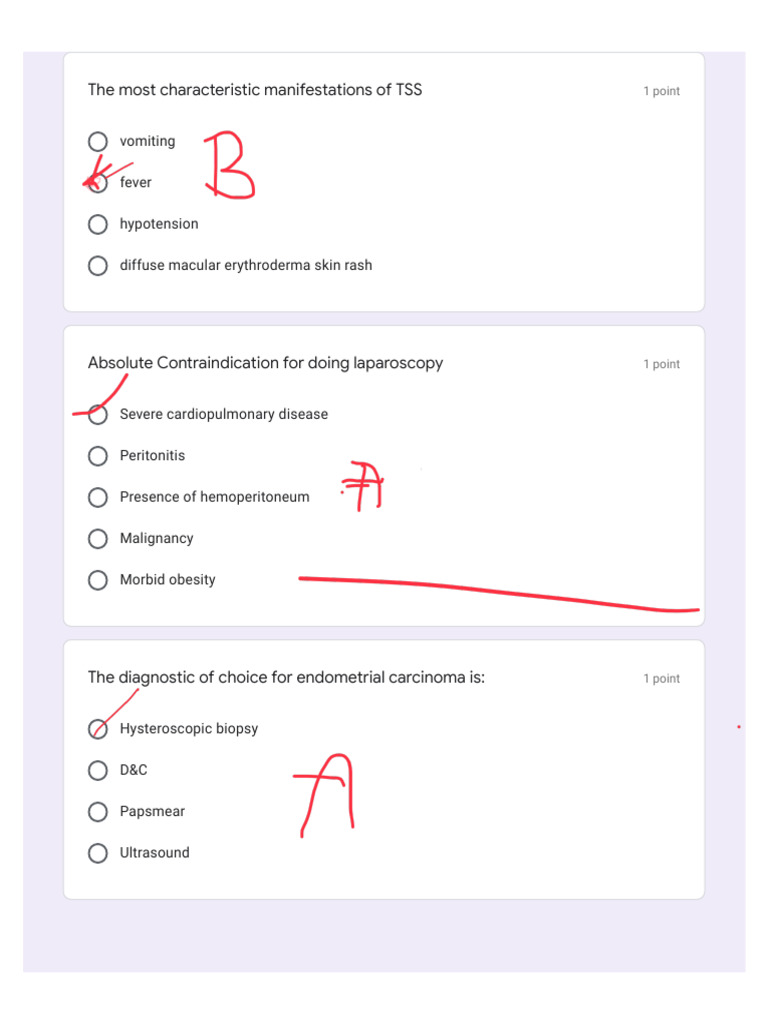The image size is (768, 1024).
Task: Select "Presence of hemoperitoneum" radio button
Action: click(x=98, y=497)
